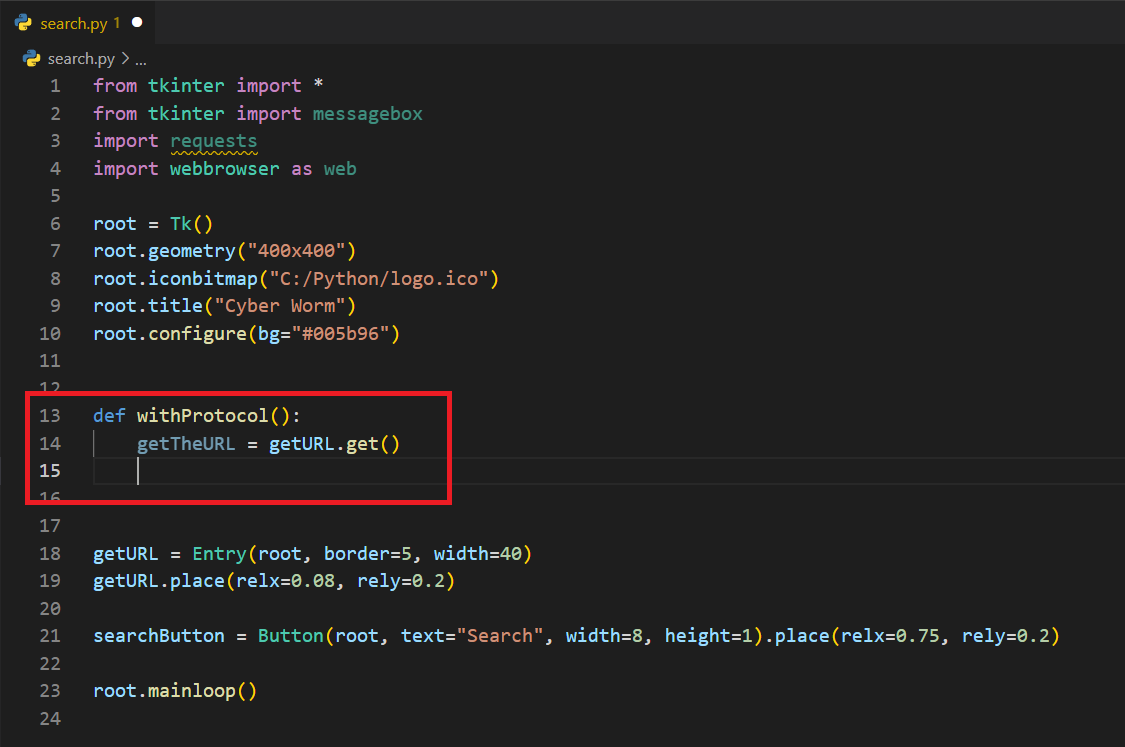1125x747 pixels.
Task: Click the Python icon in the search.py tab
Action: 23,22
